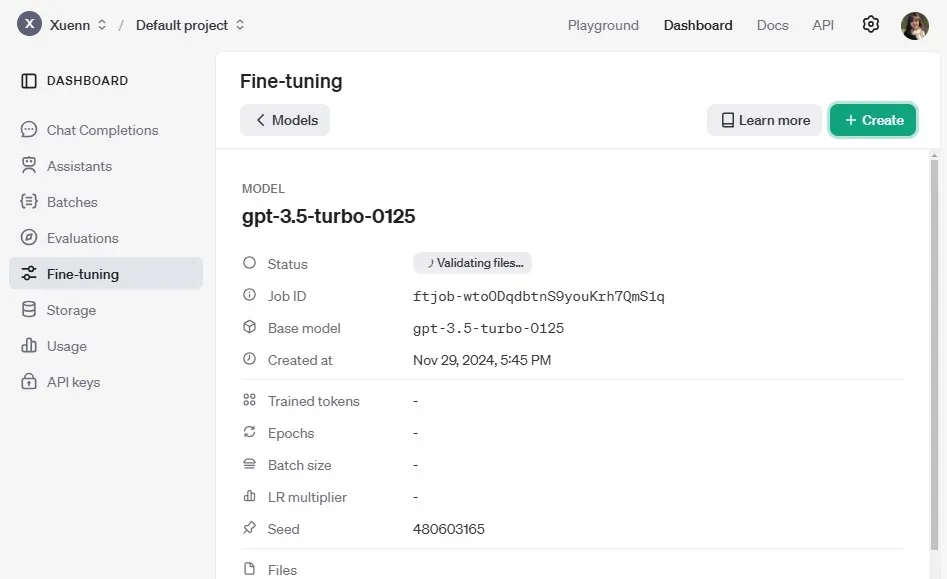Click the Fine-tuning page title
The height and width of the screenshot is (579, 947).
291,82
